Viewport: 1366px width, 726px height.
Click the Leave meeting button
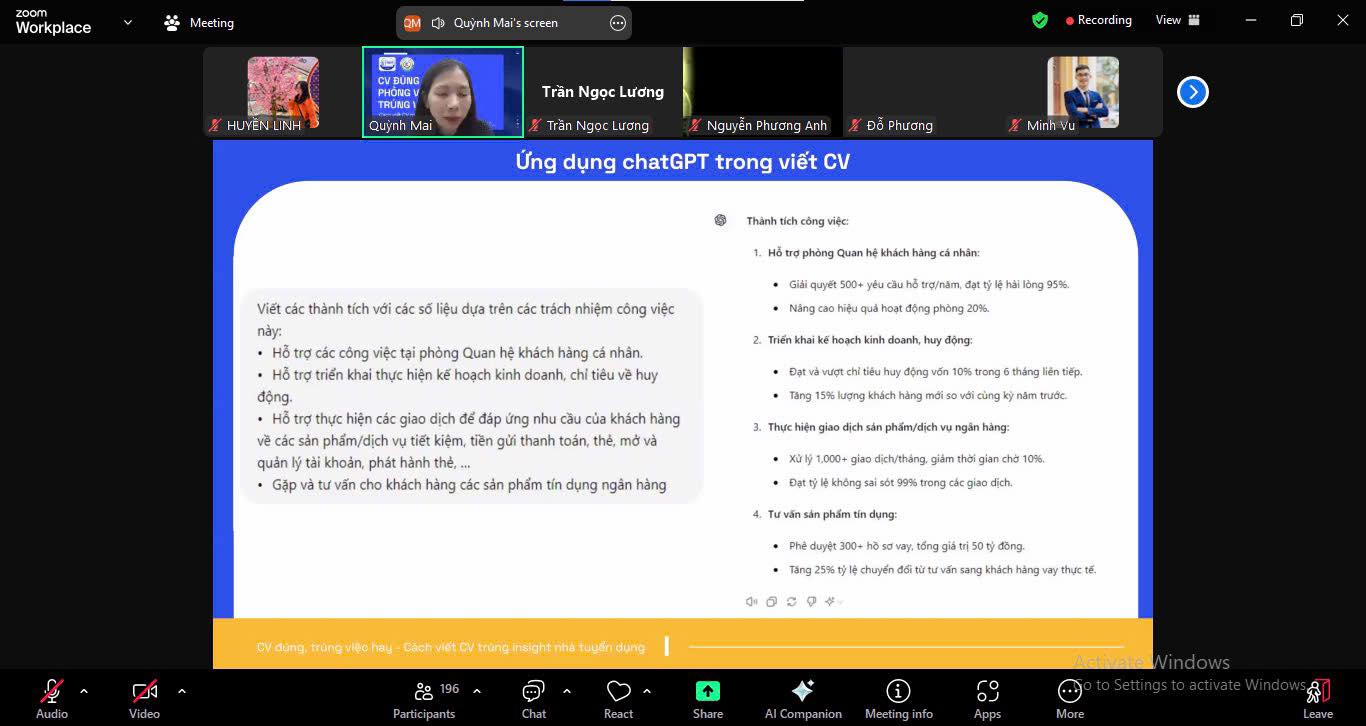(1317, 698)
